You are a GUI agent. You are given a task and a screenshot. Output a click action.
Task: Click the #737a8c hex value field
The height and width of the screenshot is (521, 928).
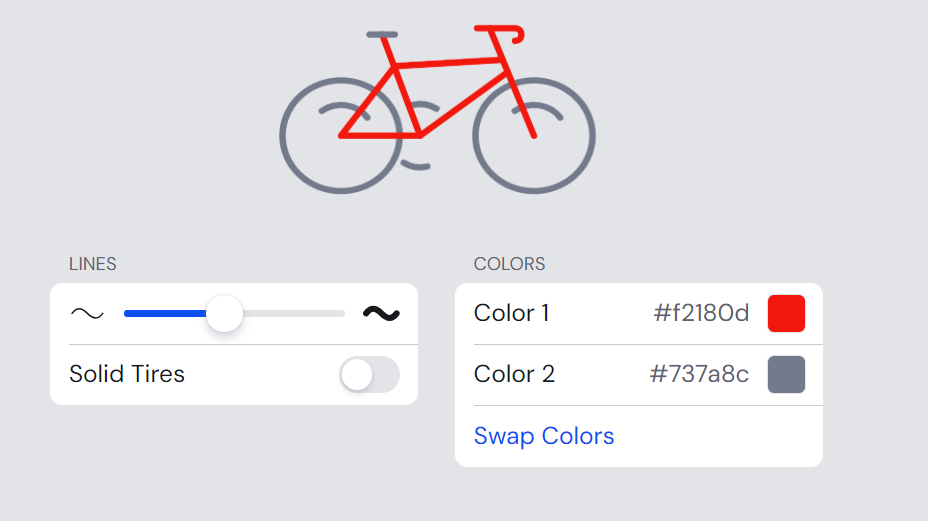pos(700,374)
